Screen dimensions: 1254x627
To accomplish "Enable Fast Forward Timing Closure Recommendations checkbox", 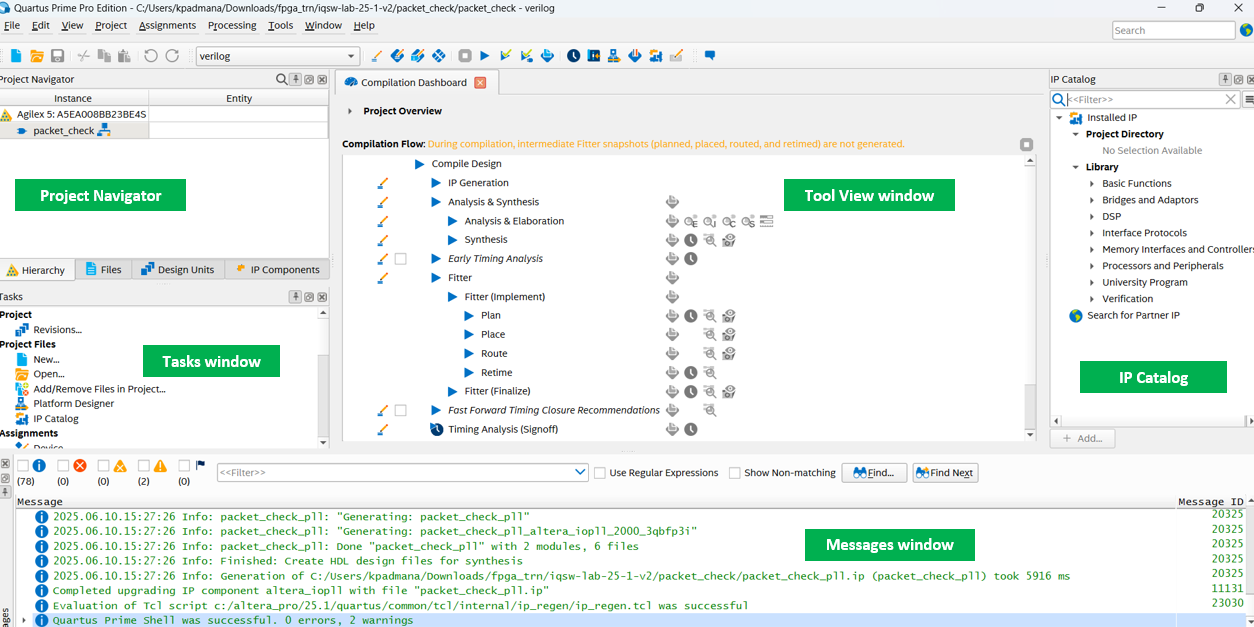I will pyautogui.click(x=400, y=410).
